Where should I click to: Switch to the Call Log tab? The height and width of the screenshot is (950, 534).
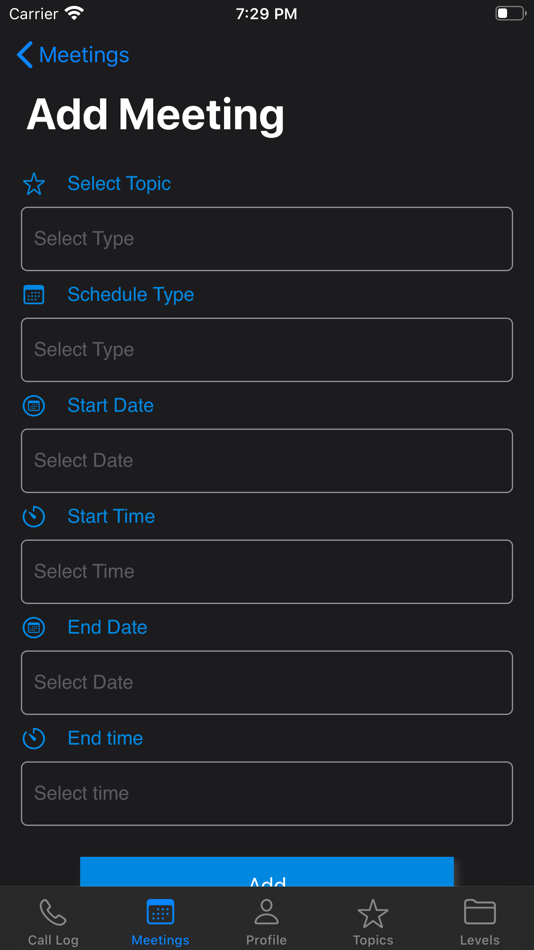[x=53, y=922]
